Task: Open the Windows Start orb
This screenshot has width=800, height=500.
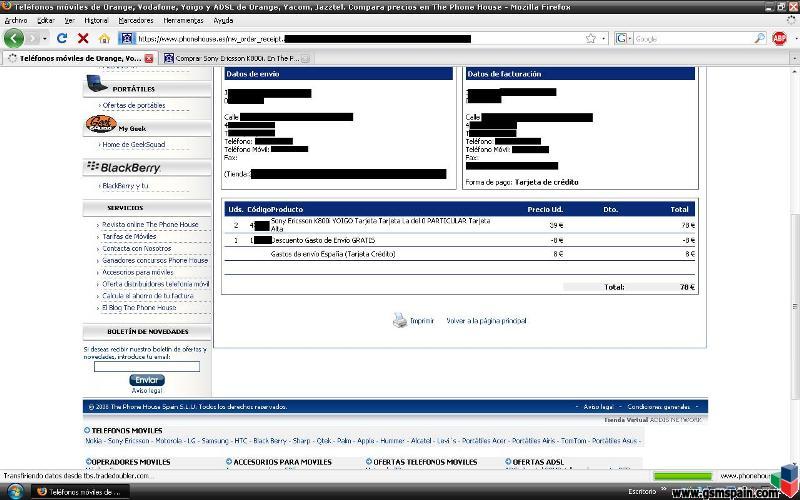Action: pos(15,492)
